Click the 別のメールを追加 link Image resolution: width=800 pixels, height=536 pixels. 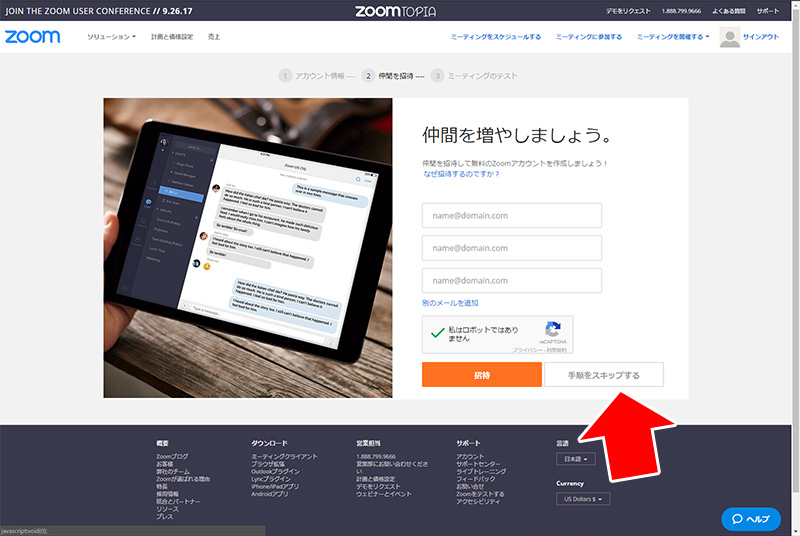450,303
